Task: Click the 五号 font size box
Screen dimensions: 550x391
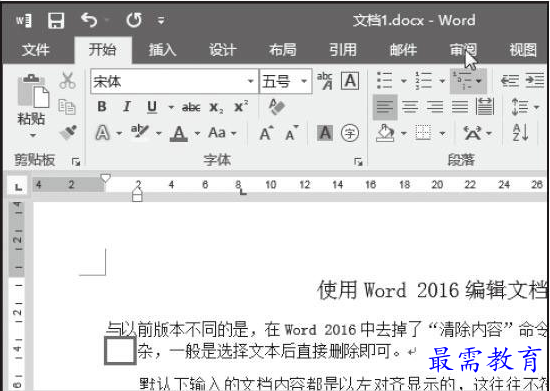Action: point(280,81)
